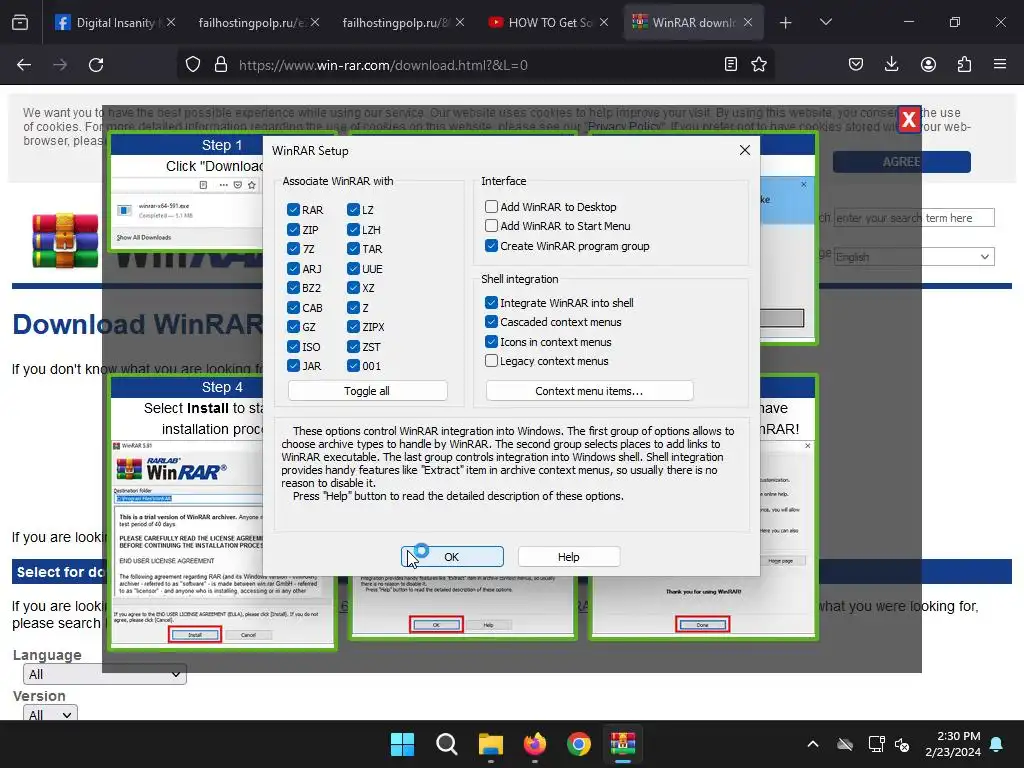
Task: Close the WinRAR download tab
Action: point(748,23)
